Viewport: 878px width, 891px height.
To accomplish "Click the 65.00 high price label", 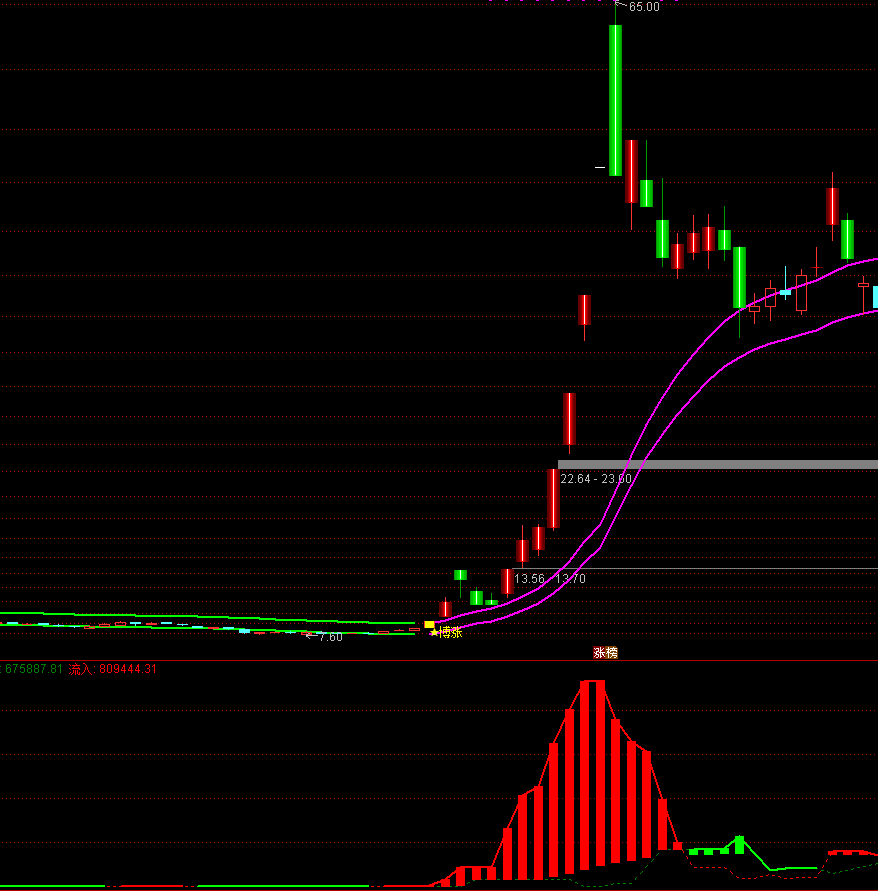I will [643, 7].
